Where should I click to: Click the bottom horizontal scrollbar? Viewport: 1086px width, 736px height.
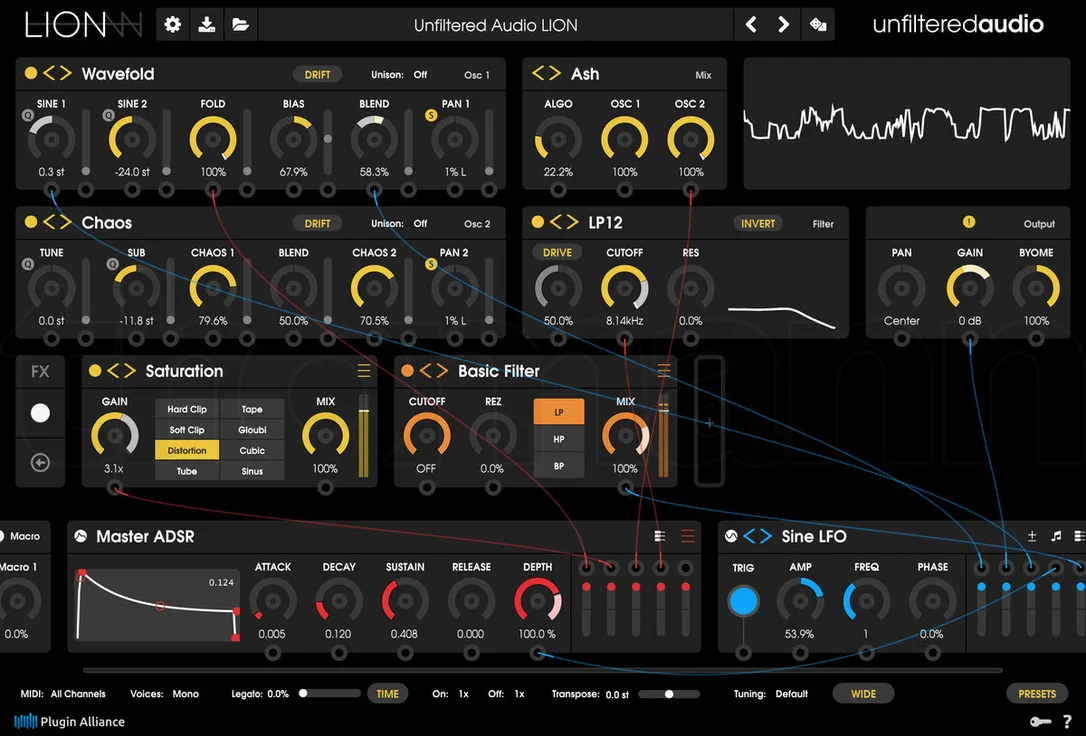[x=542, y=670]
